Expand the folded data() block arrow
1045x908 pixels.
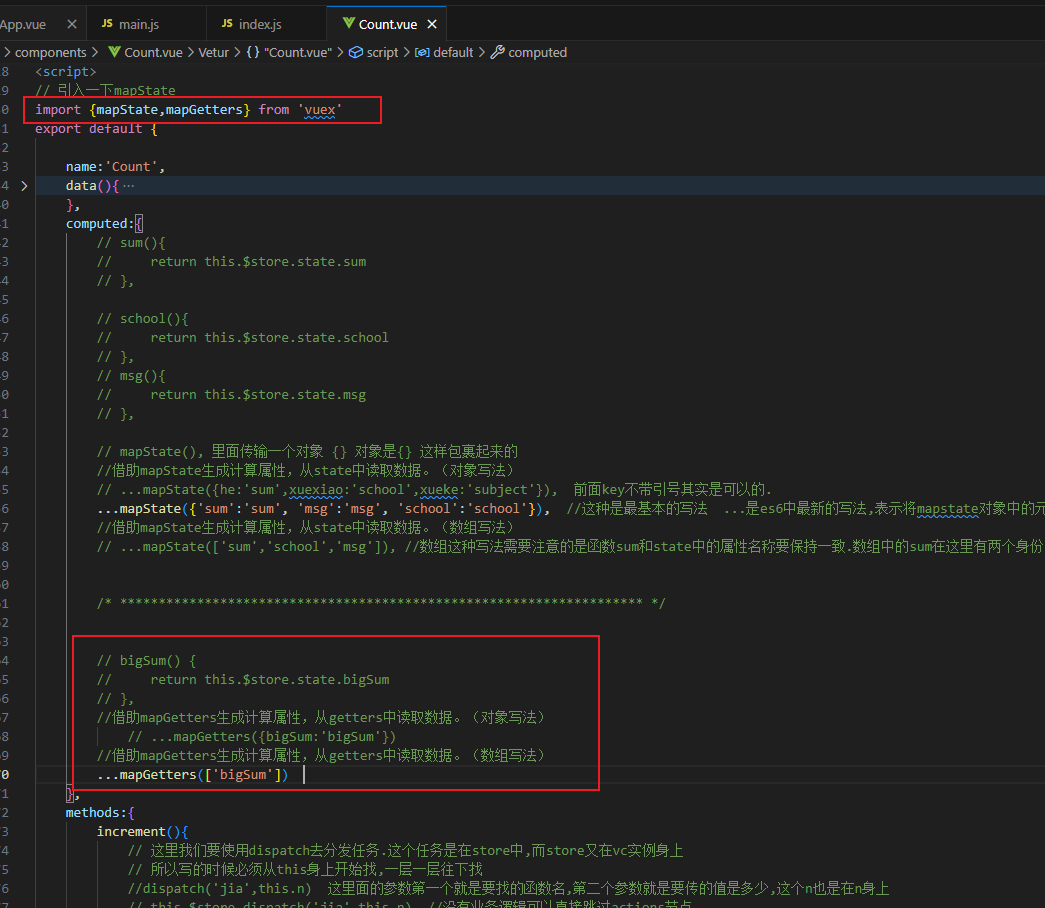(x=25, y=186)
